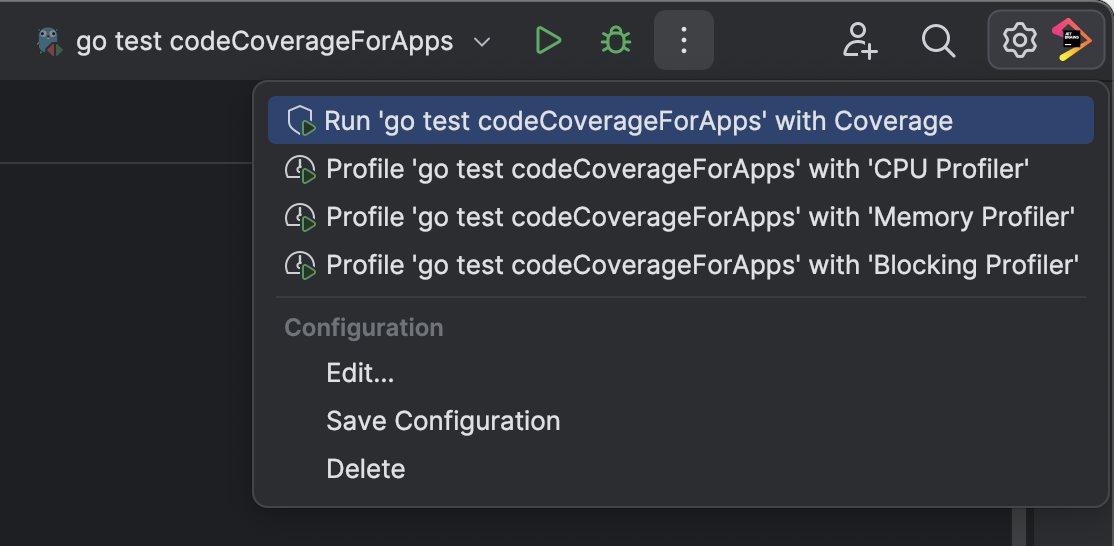The width and height of the screenshot is (1114, 546).
Task: Click the coverage shield icon in menu
Action: (x=301, y=122)
